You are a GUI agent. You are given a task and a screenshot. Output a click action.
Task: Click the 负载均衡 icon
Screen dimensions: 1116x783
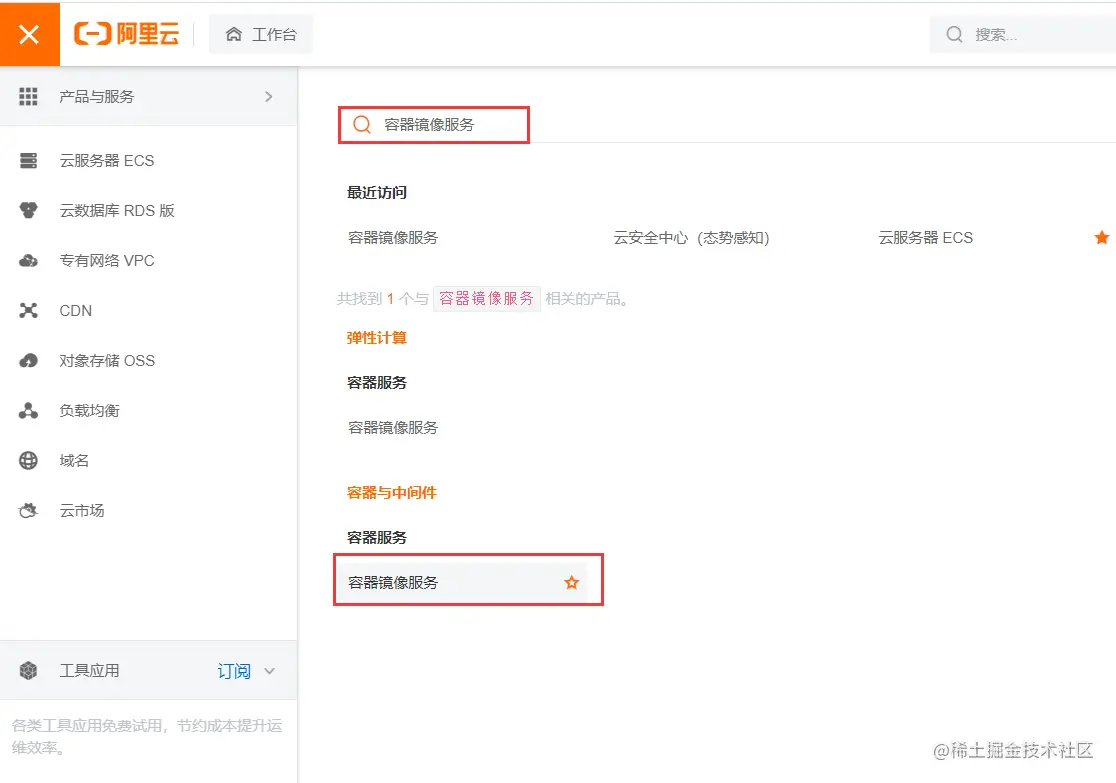point(28,411)
